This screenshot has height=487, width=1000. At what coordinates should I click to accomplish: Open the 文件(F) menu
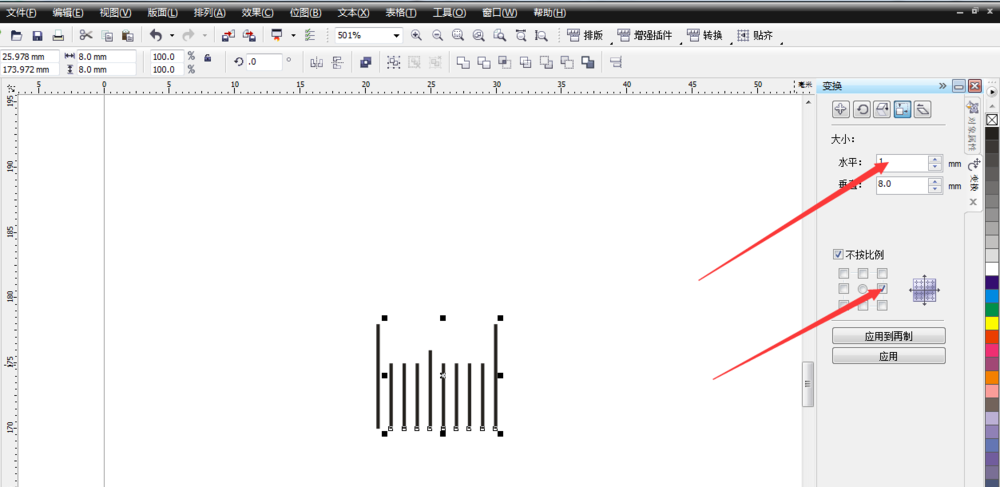(21, 13)
